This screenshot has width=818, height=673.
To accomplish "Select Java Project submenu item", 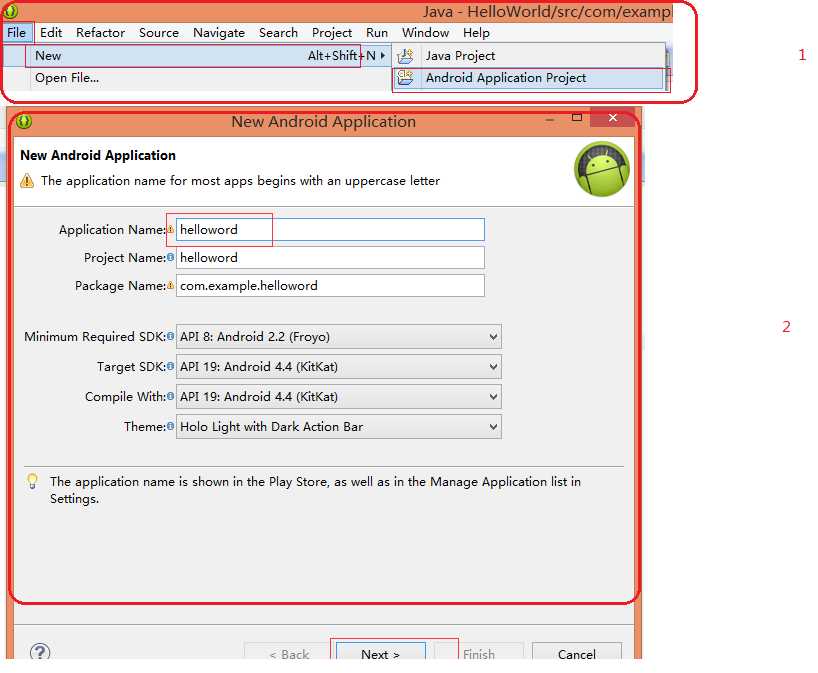I will [528, 56].
